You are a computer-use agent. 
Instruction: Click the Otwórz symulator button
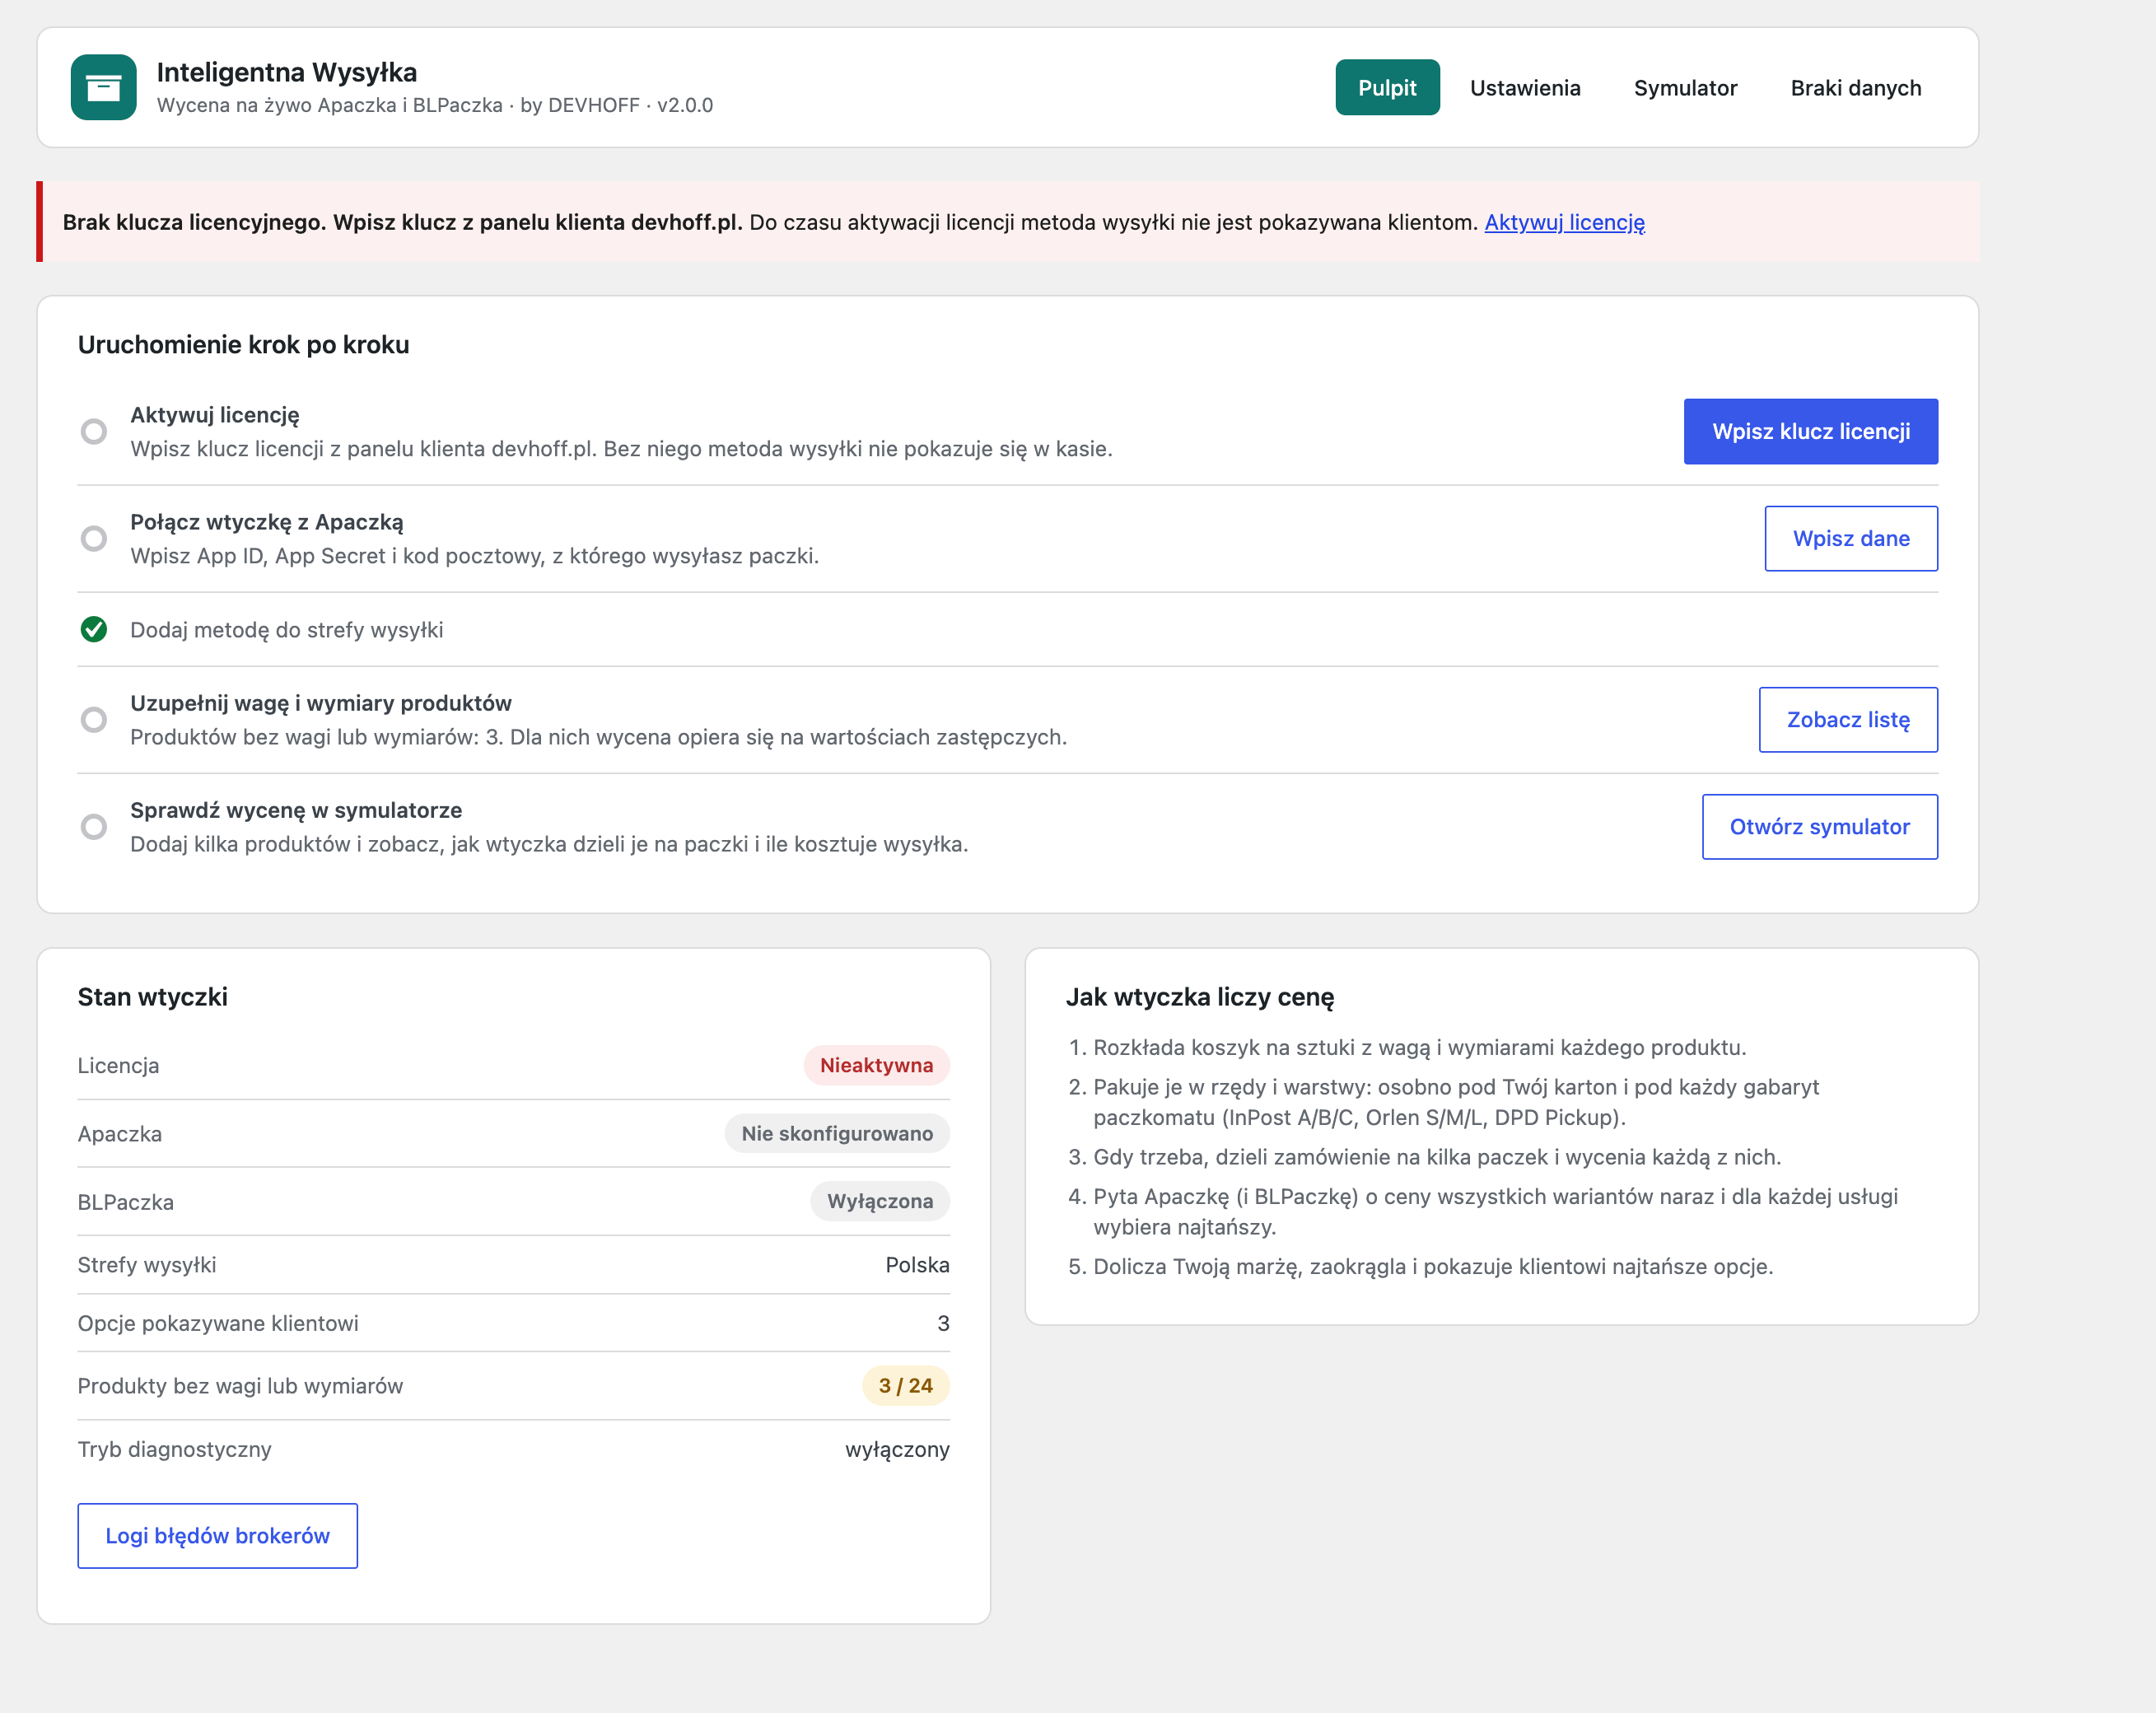click(x=1819, y=826)
